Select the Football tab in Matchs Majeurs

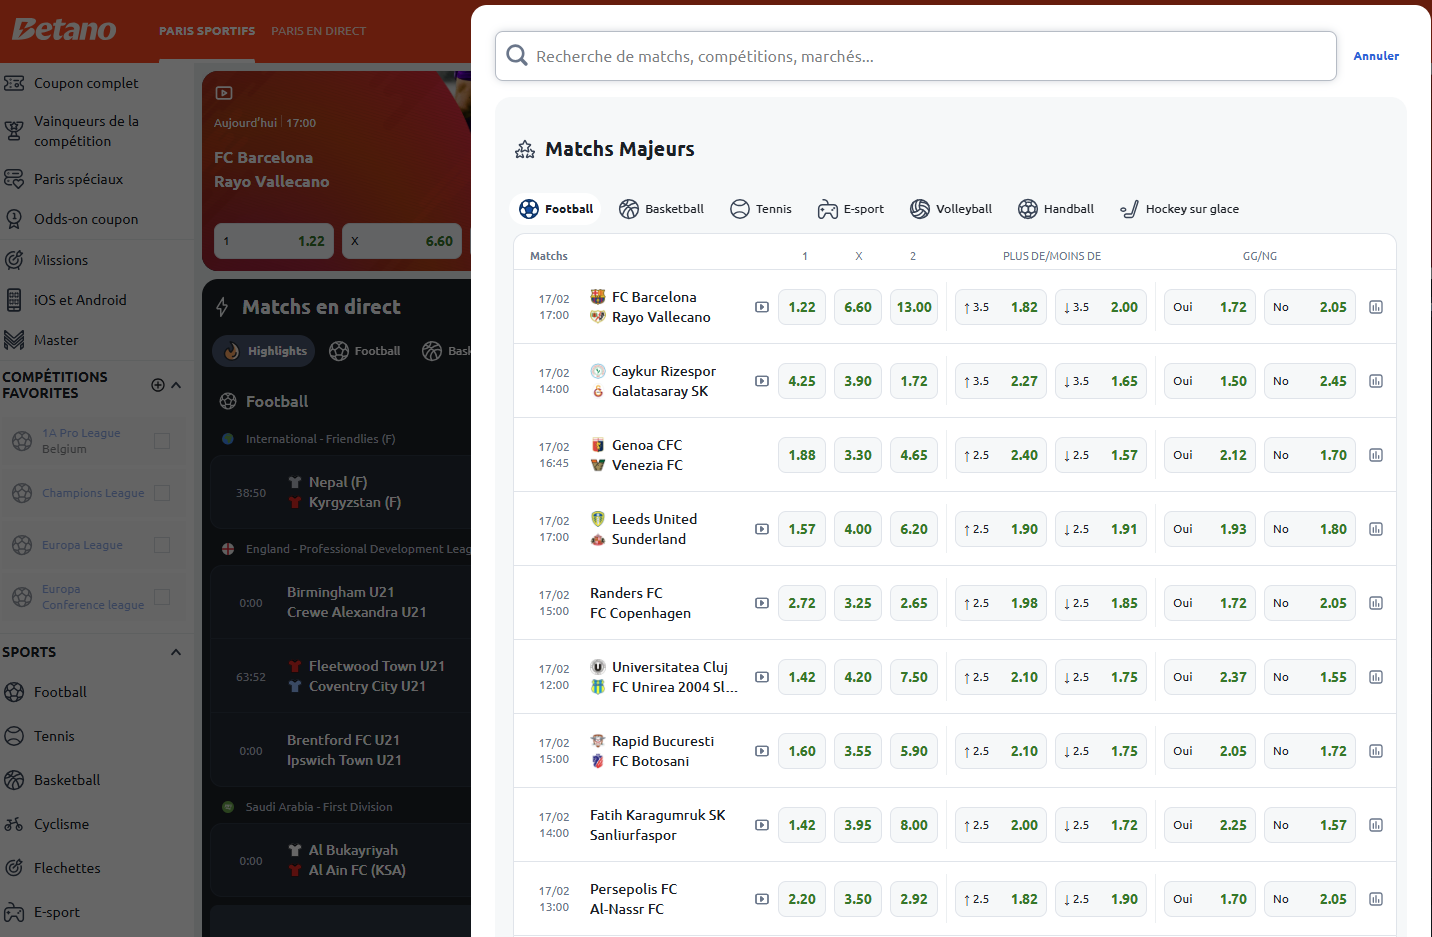(x=557, y=209)
